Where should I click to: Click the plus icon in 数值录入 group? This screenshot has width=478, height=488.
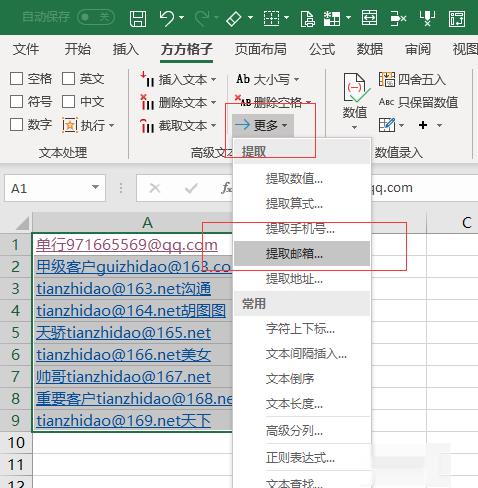click(423, 125)
